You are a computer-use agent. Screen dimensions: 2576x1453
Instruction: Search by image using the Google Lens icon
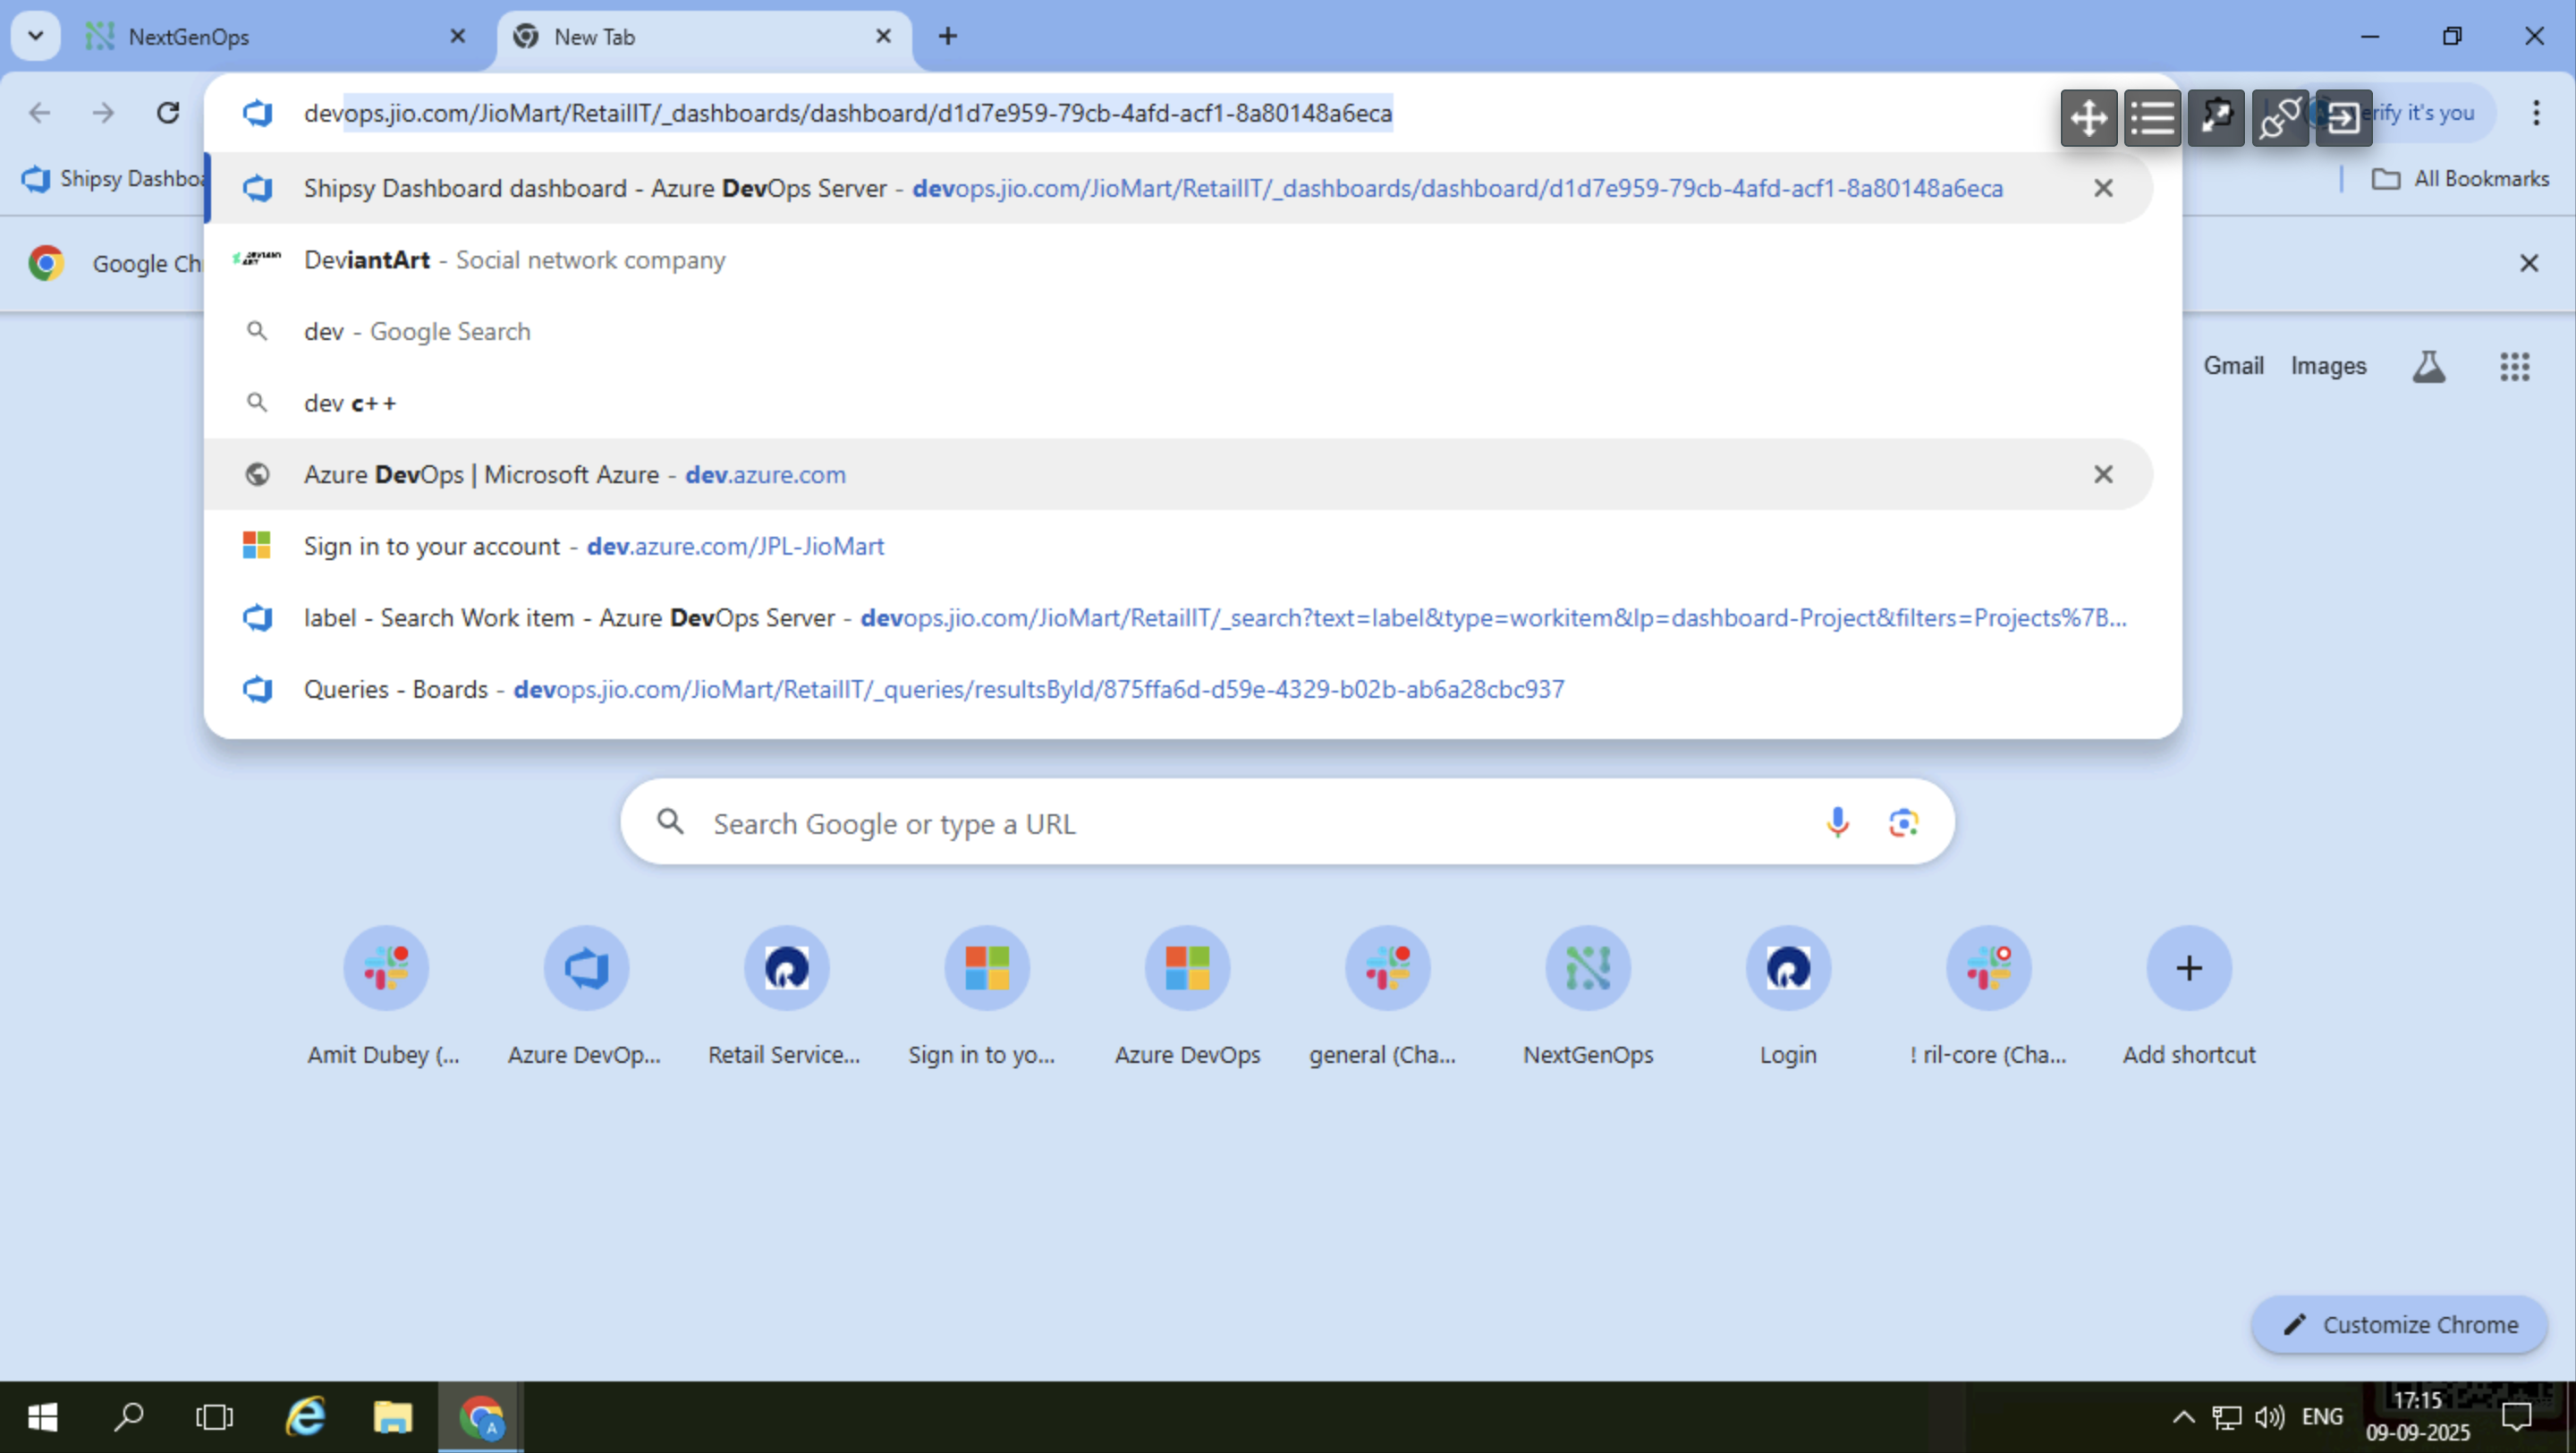(1903, 822)
